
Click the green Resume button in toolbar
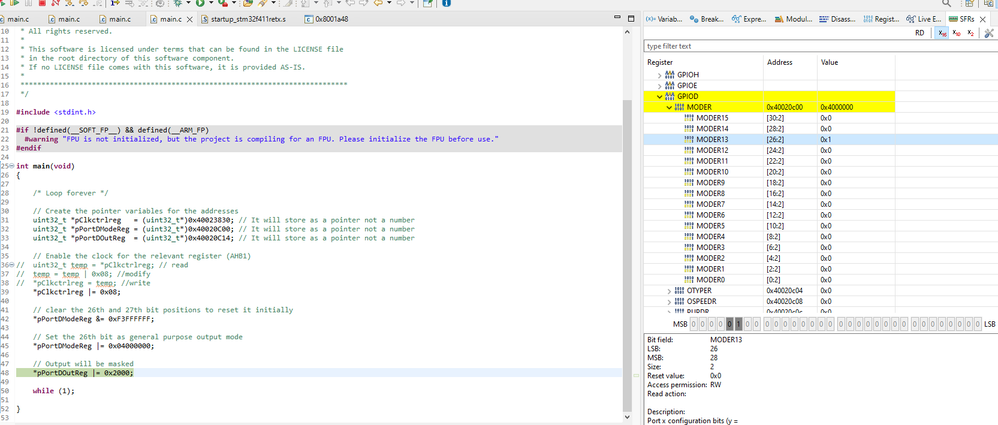pos(12,4)
